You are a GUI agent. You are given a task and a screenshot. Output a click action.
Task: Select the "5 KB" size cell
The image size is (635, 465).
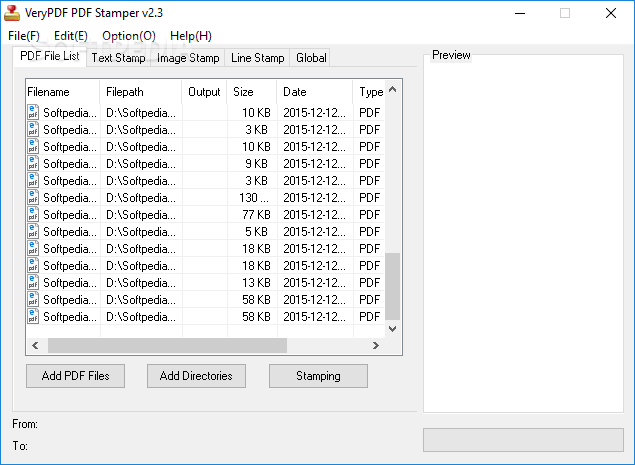pyautogui.click(x=256, y=232)
